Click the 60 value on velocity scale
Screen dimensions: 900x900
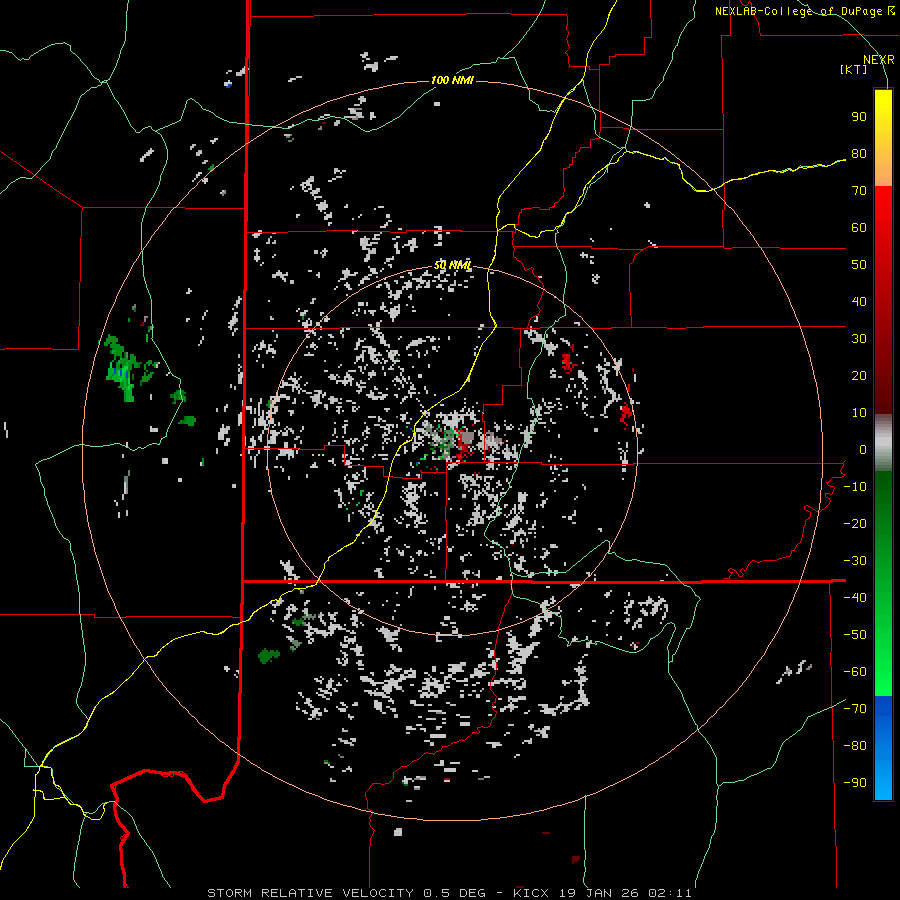pyautogui.click(x=859, y=228)
